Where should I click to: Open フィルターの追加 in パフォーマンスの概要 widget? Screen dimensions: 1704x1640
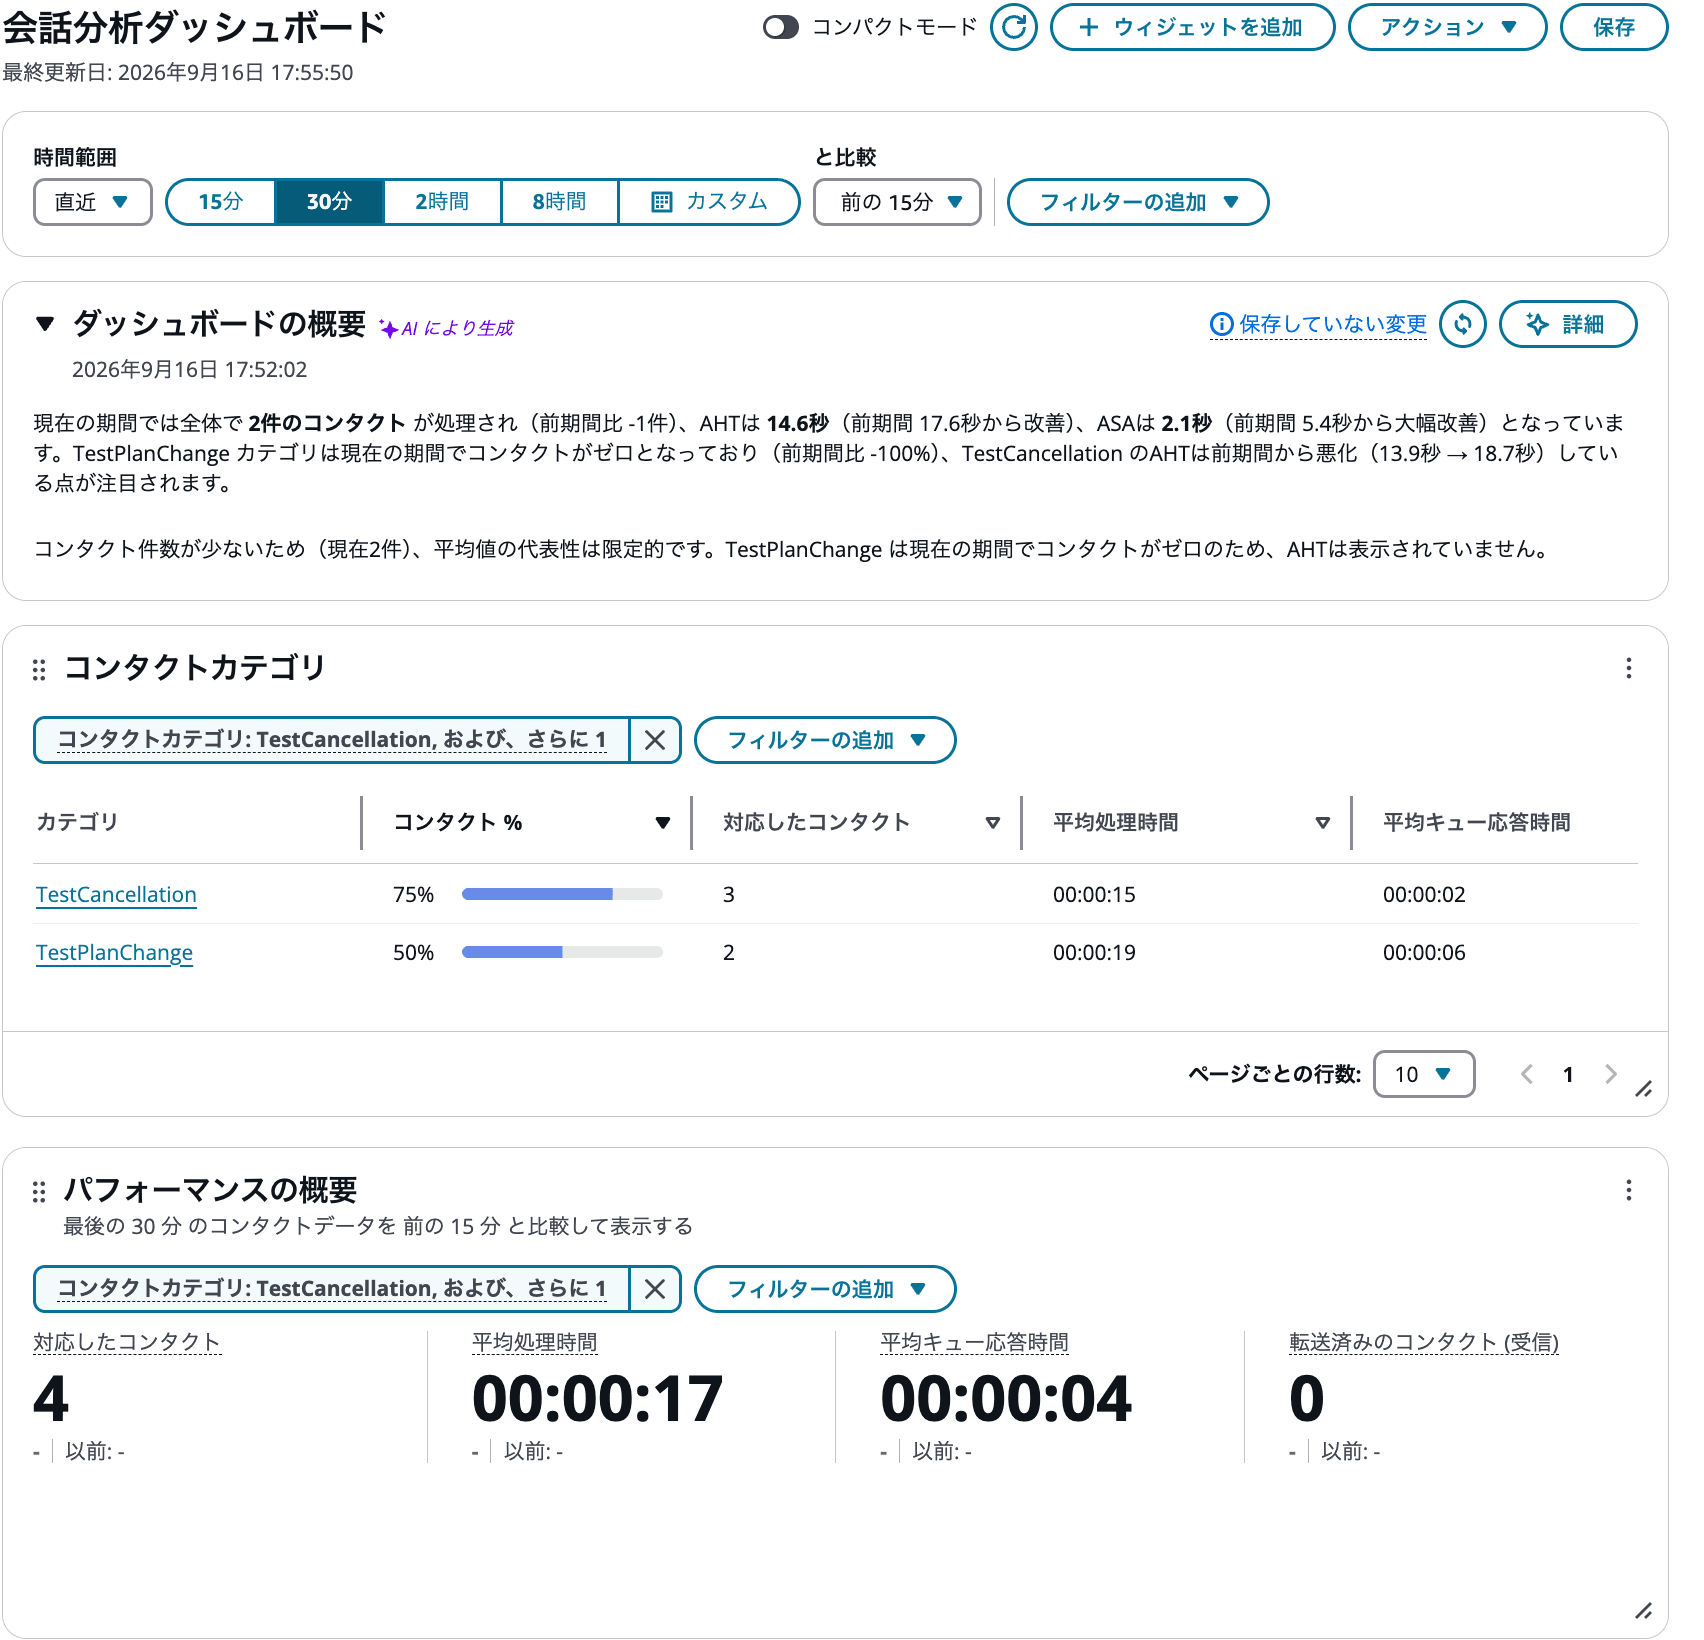(x=825, y=1289)
